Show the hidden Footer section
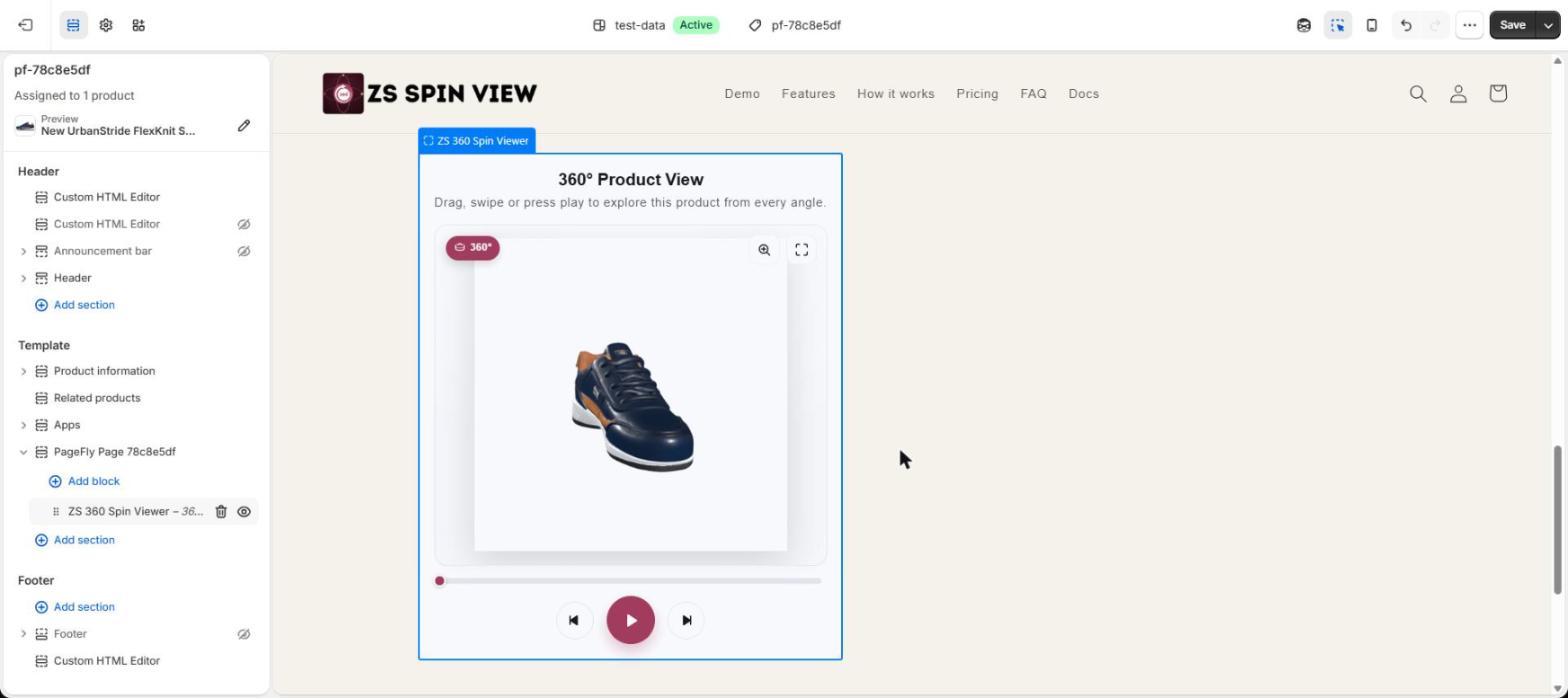 (244, 634)
